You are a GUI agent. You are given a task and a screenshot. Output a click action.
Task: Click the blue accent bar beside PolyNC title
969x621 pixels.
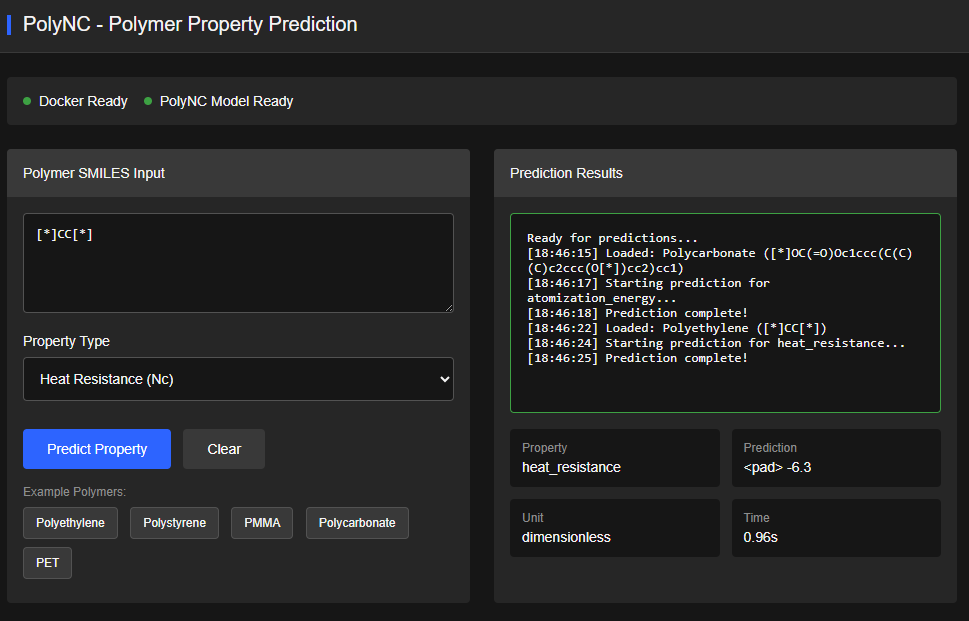[9, 24]
